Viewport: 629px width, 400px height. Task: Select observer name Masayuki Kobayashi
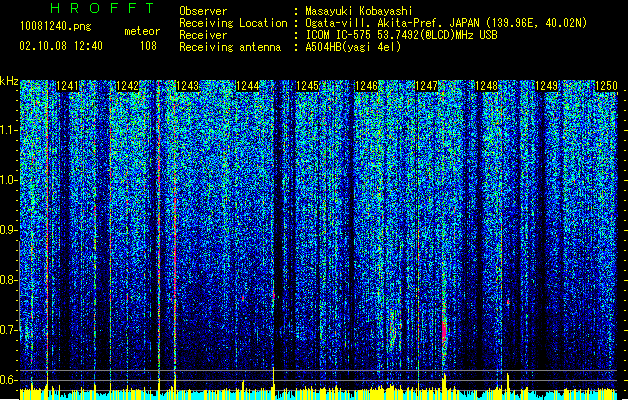click(359, 11)
